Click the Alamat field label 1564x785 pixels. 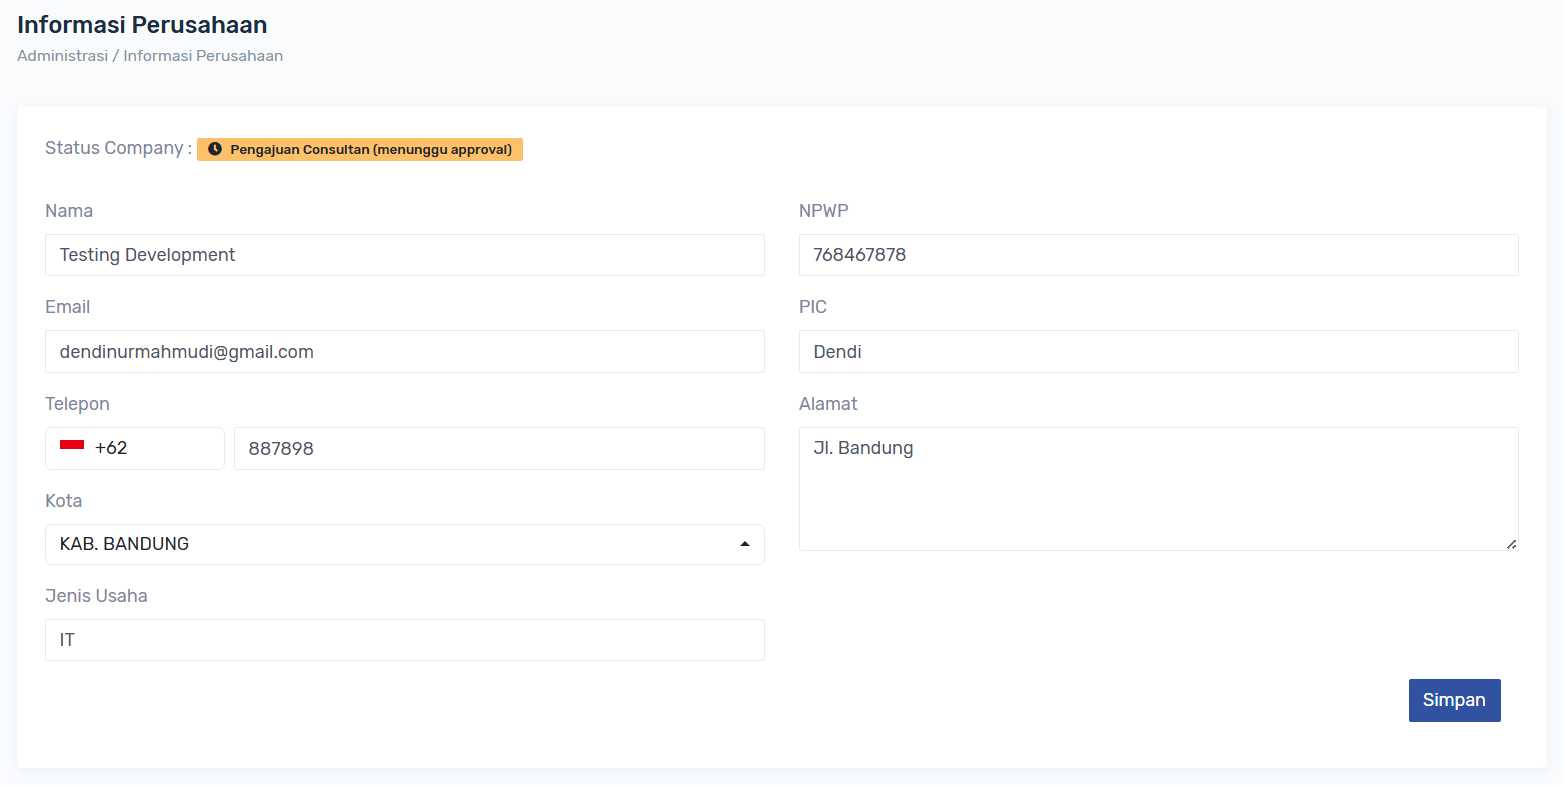click(828, 404)
